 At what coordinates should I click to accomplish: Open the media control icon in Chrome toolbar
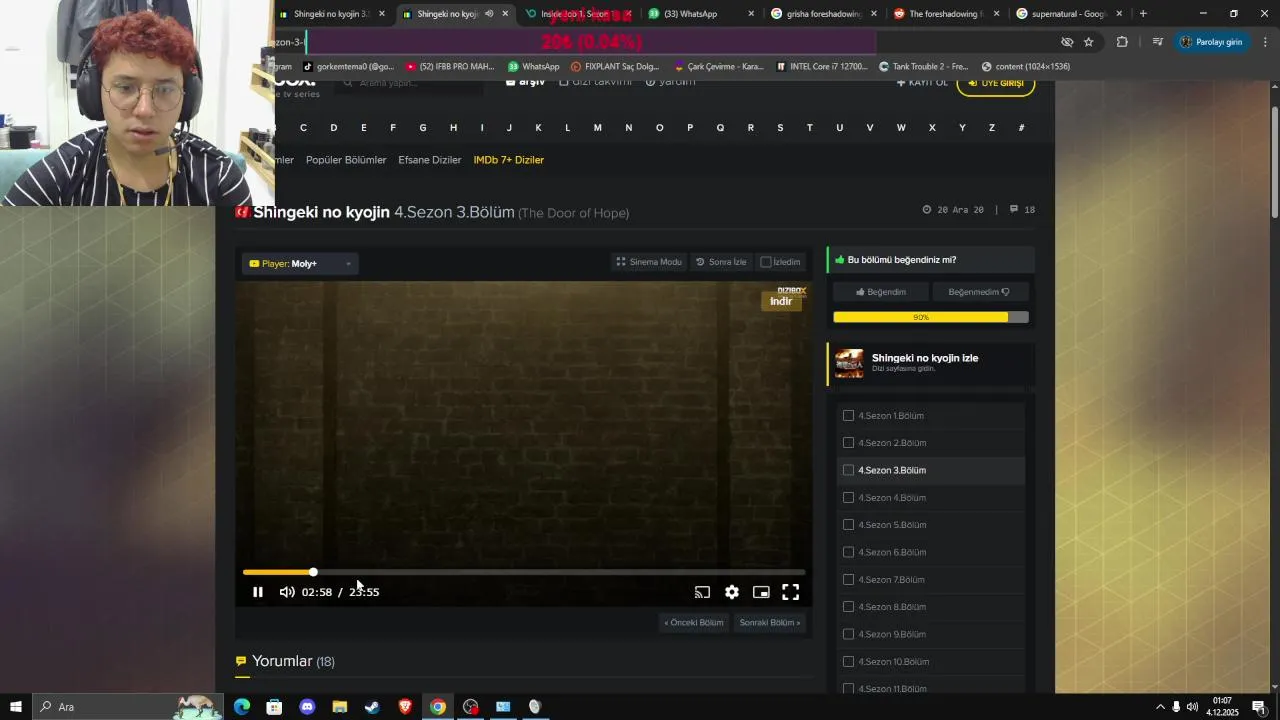1157,42
